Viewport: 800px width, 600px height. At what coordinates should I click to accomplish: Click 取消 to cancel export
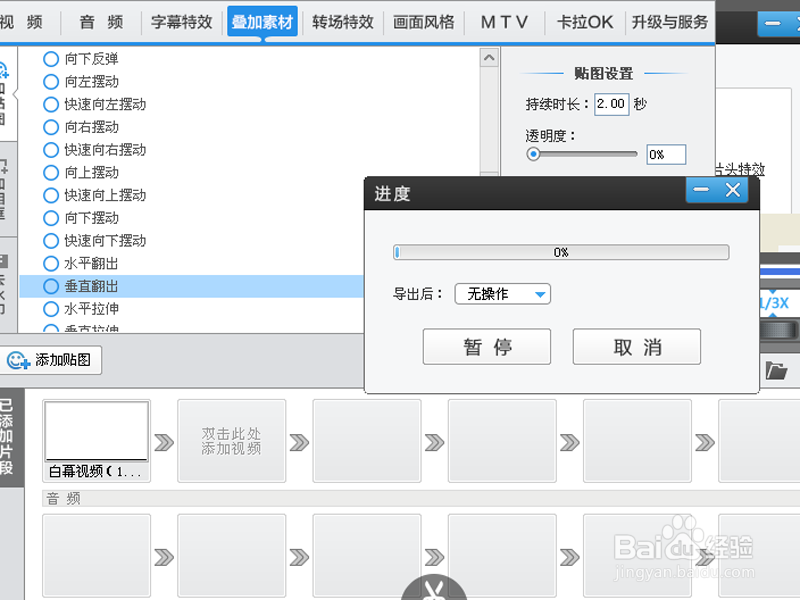point(637,347)
